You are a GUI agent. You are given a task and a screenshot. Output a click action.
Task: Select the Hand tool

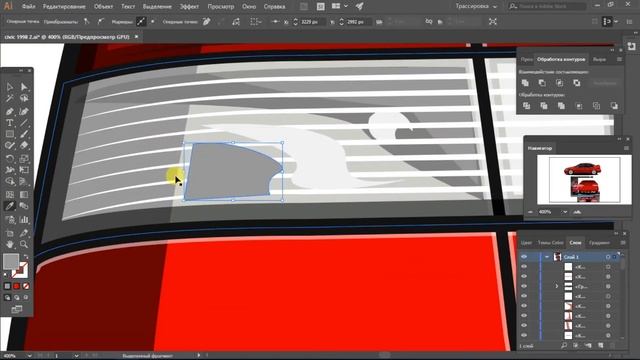10,244
